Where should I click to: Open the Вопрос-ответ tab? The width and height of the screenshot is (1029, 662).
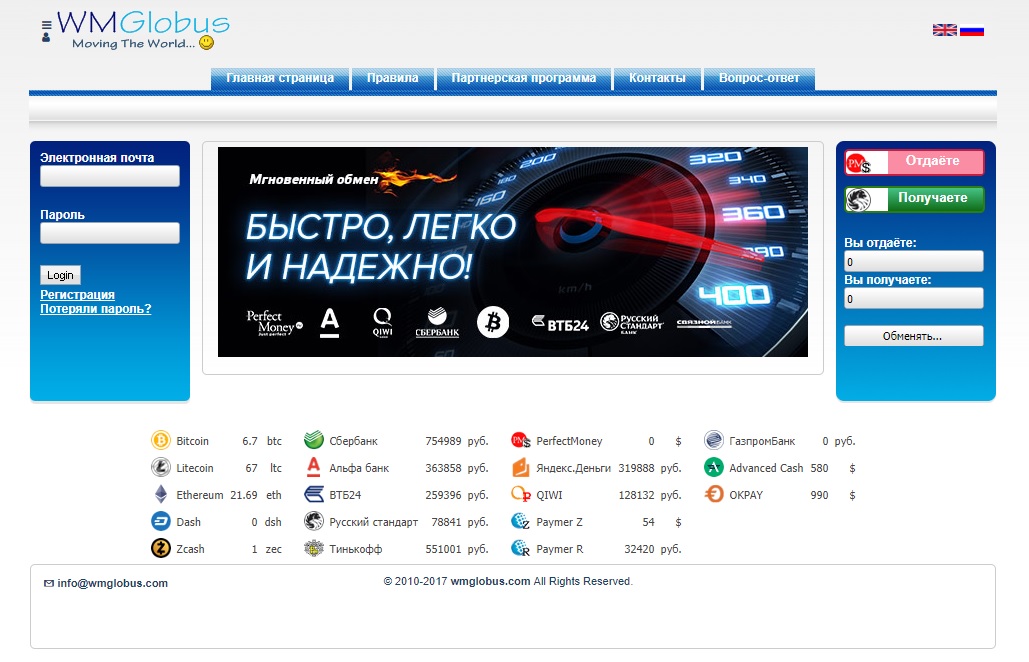point(759,78)
